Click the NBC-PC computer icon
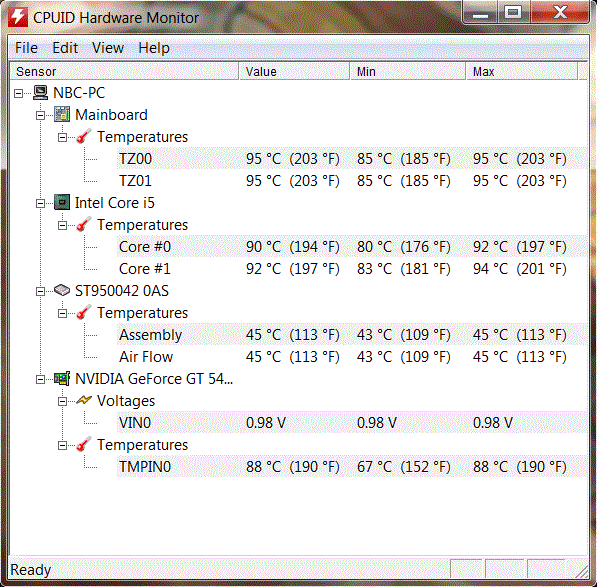Viewport: 597px width, 587px height. [x=40, y=93]
